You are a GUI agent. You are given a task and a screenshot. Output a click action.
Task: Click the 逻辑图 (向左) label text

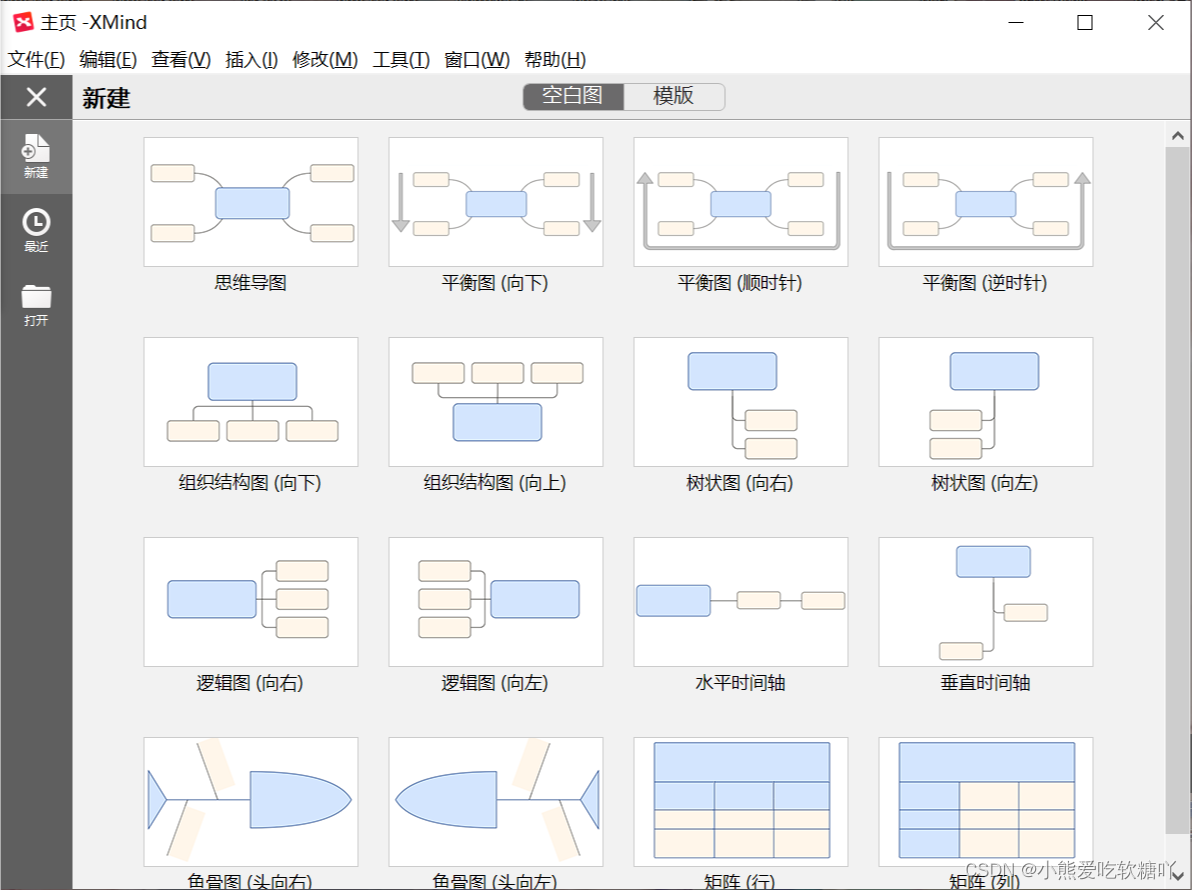click(x=495, y=683)
